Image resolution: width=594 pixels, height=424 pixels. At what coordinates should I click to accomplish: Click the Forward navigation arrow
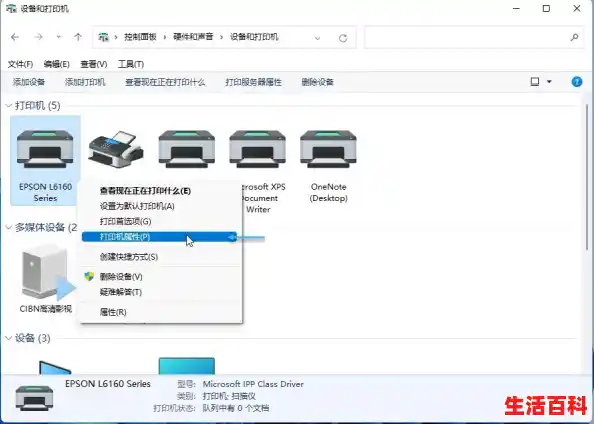point(38,37)
